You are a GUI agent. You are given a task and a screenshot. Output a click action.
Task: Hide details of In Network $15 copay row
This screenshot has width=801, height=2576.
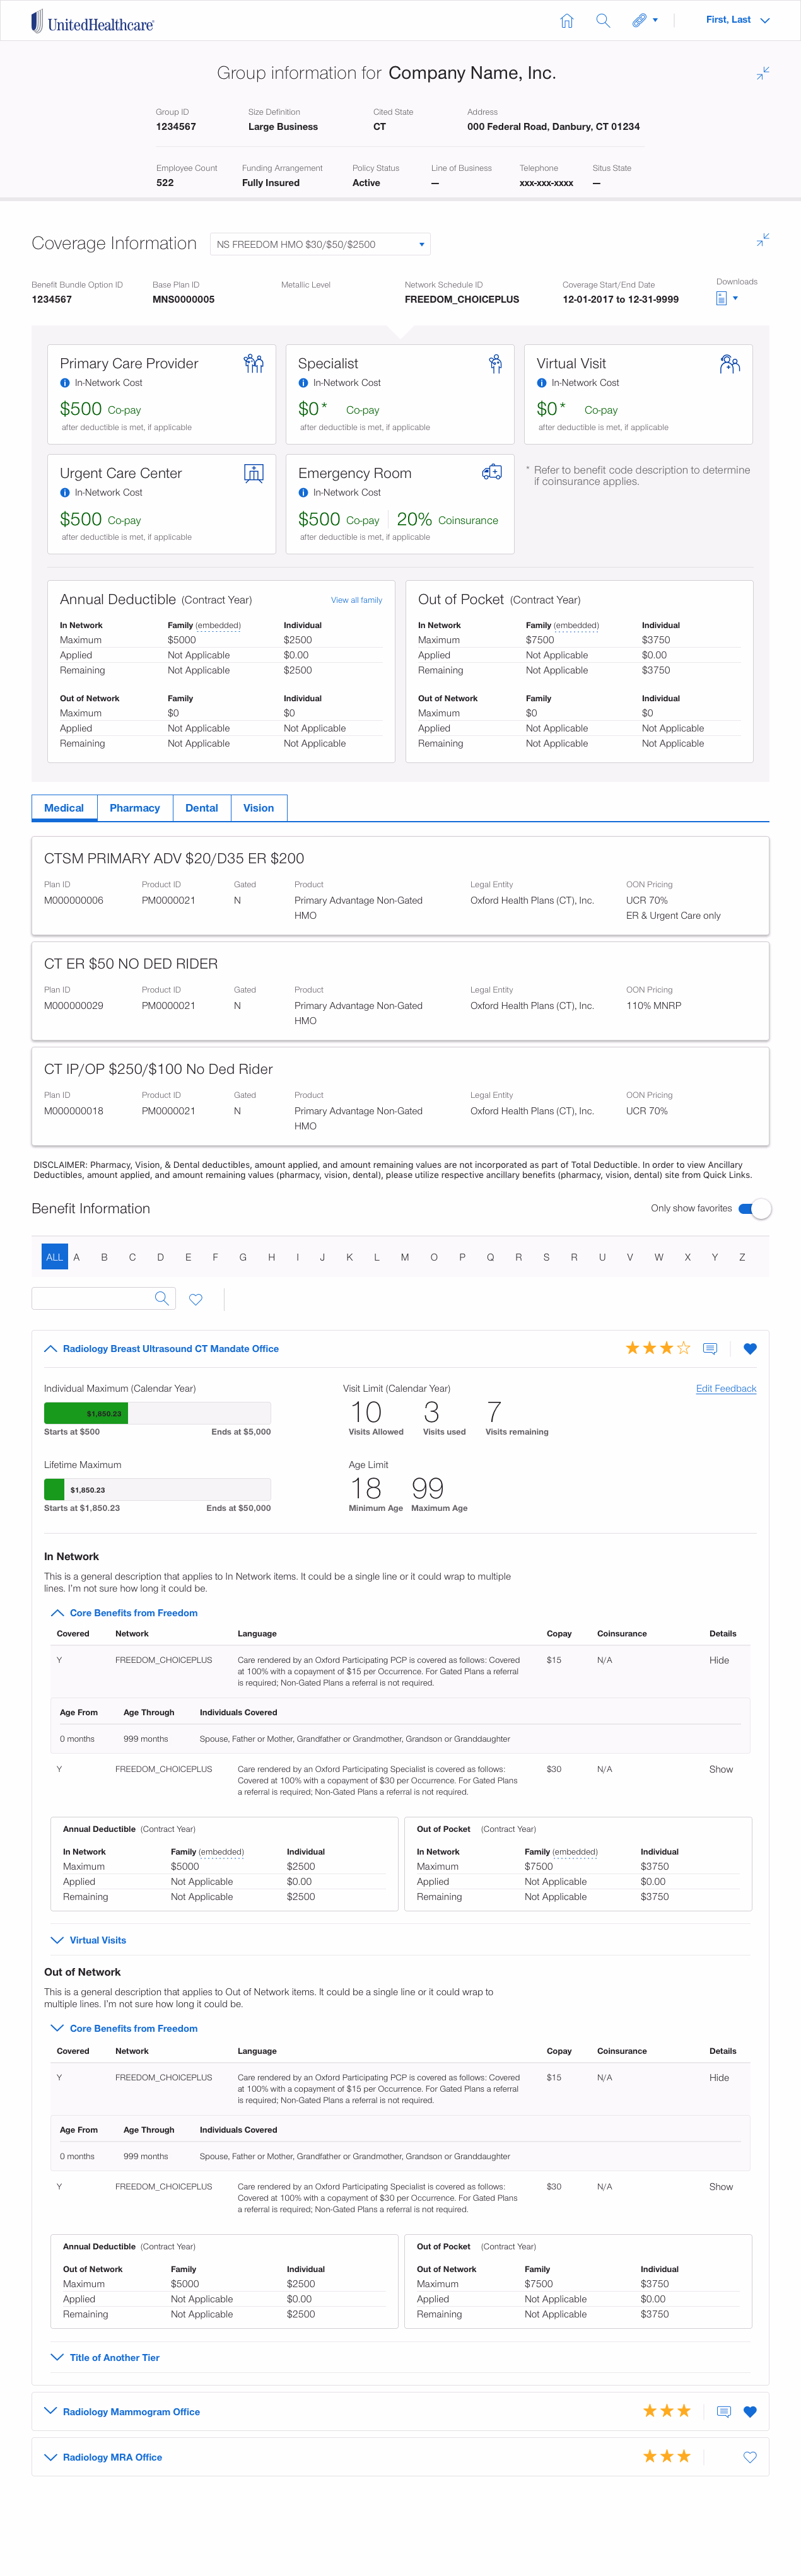point(719,1660)
